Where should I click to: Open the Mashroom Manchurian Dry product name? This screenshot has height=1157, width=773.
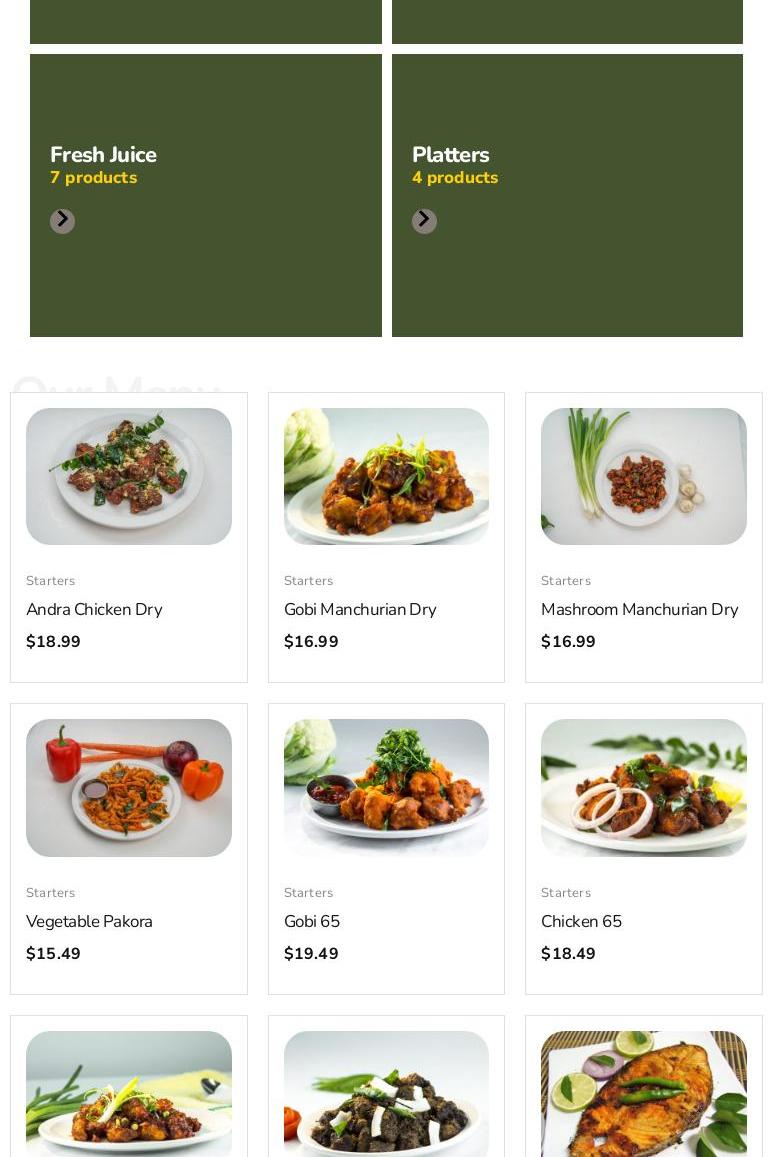point(639,610)
